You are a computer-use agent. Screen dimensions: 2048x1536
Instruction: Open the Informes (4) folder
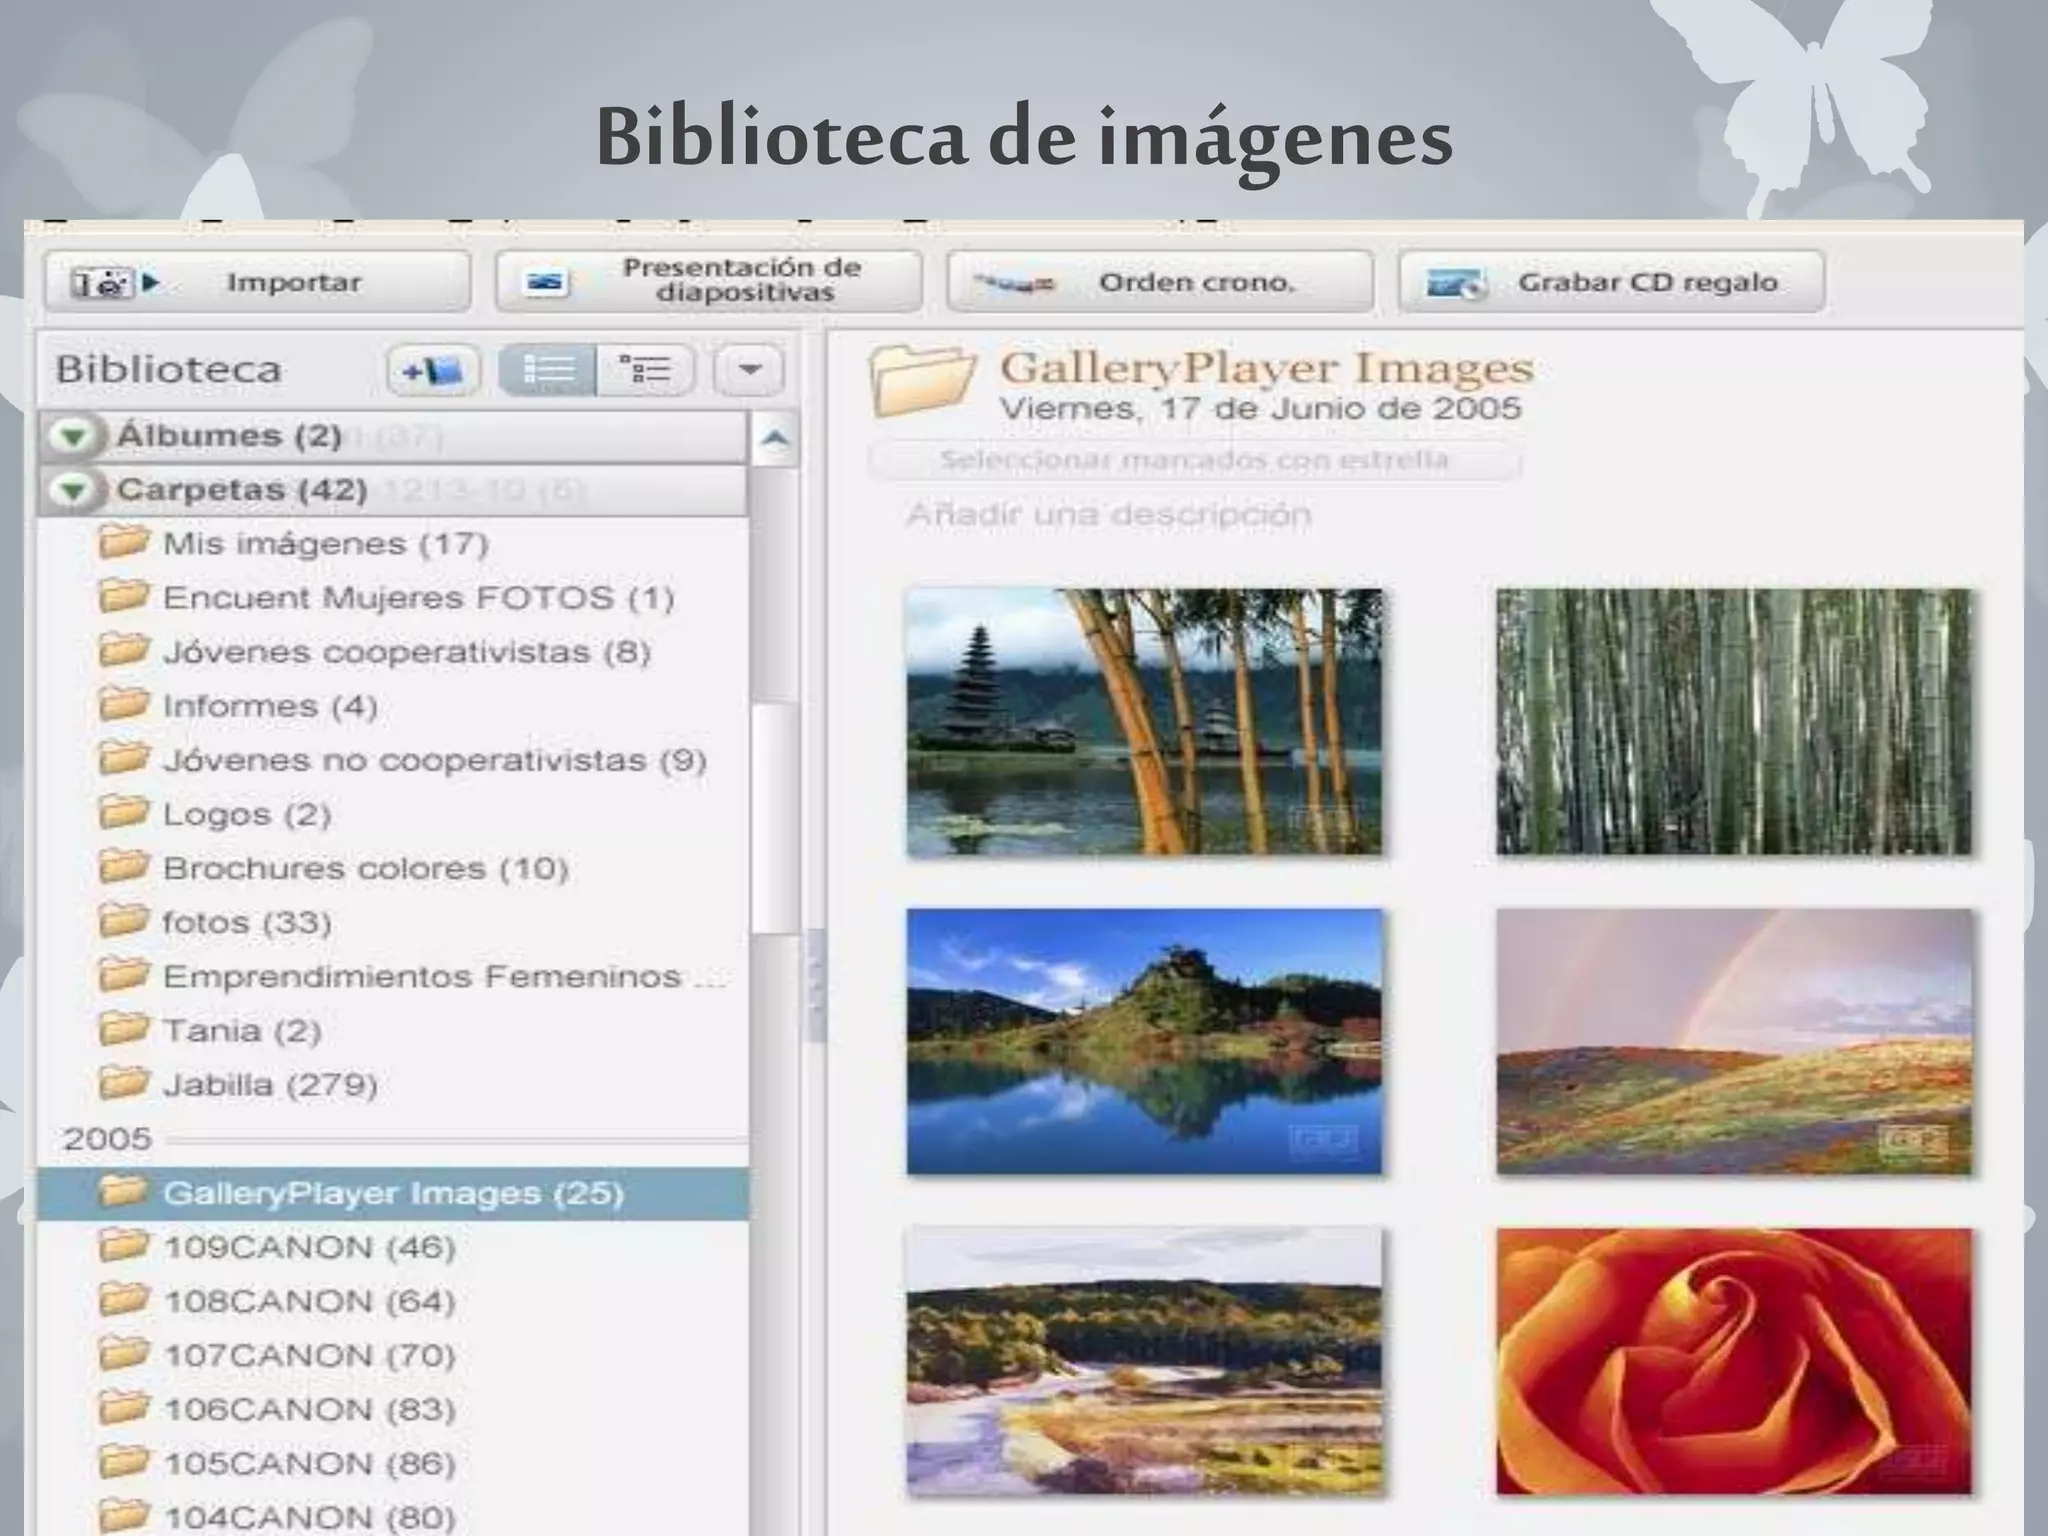tap(393, 706)
